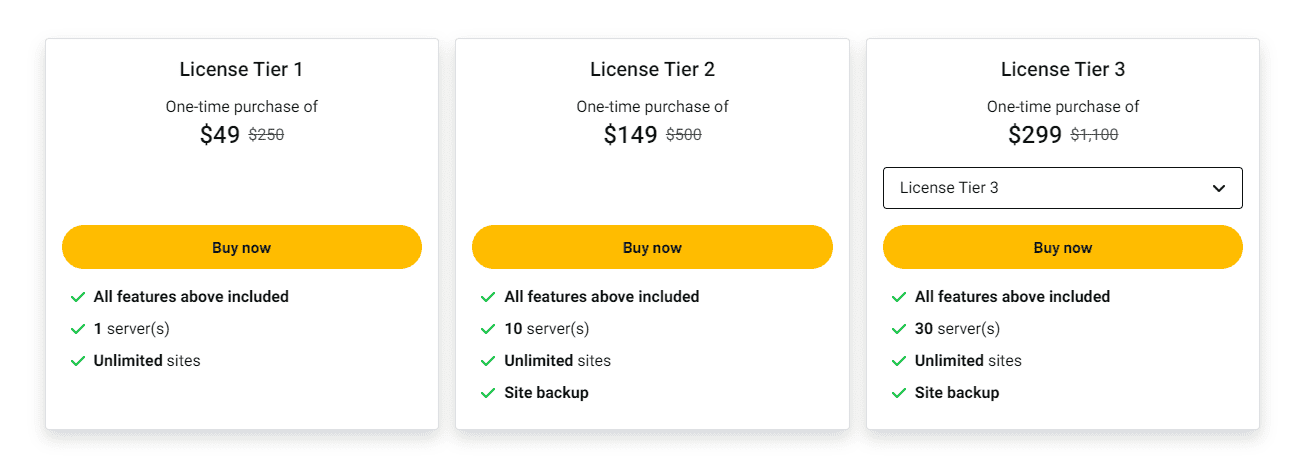Click the strikethrough $1,100 price
The height and width of the screenshot is (475, 1310).
coord(1094,135)
